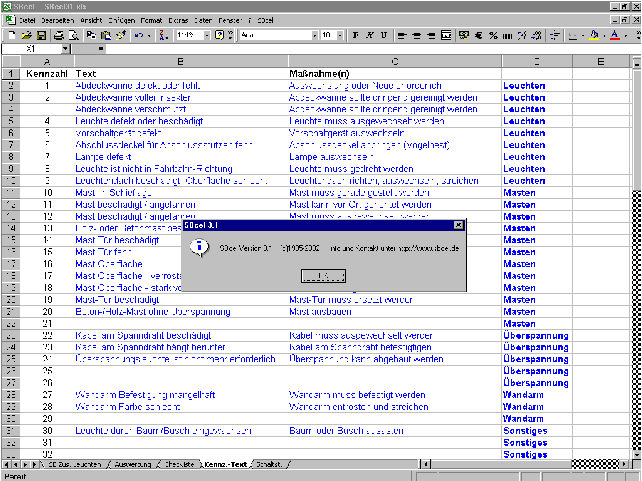Open the Ansicht menu
Image resolution: width=642 pixels, height=481 pixels.
click(x=91, y=20)
